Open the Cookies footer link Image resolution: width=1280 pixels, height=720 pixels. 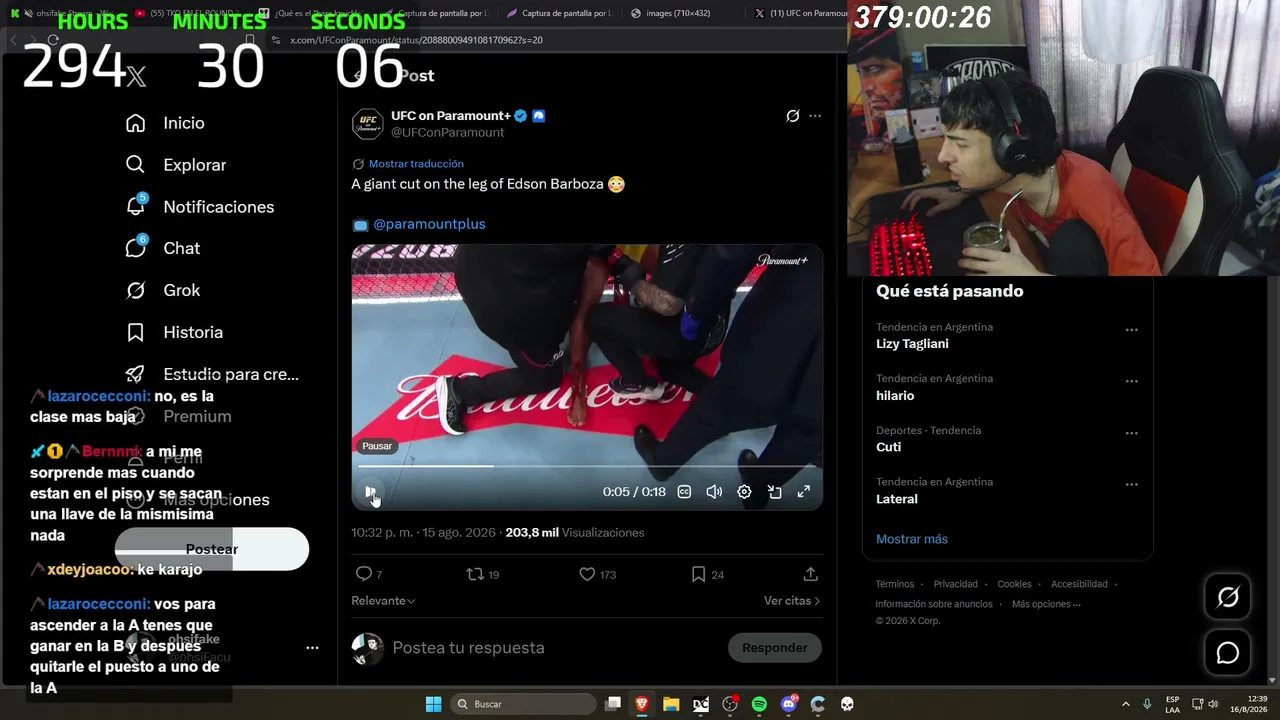click(1014, 584)
